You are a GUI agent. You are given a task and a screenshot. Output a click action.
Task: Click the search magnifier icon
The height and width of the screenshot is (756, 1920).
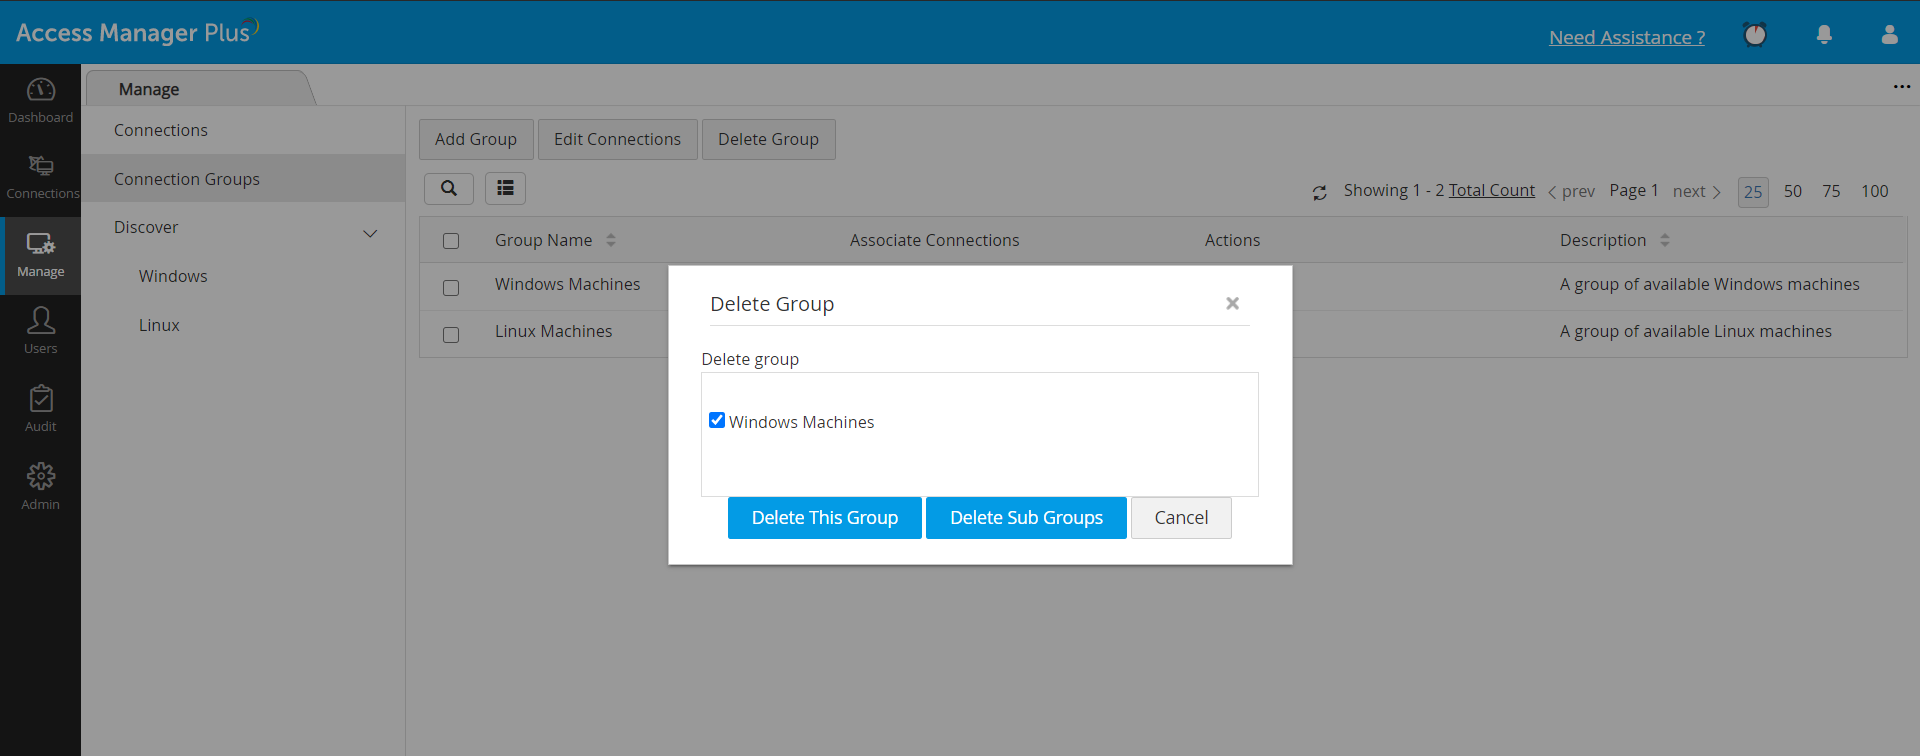449,188
